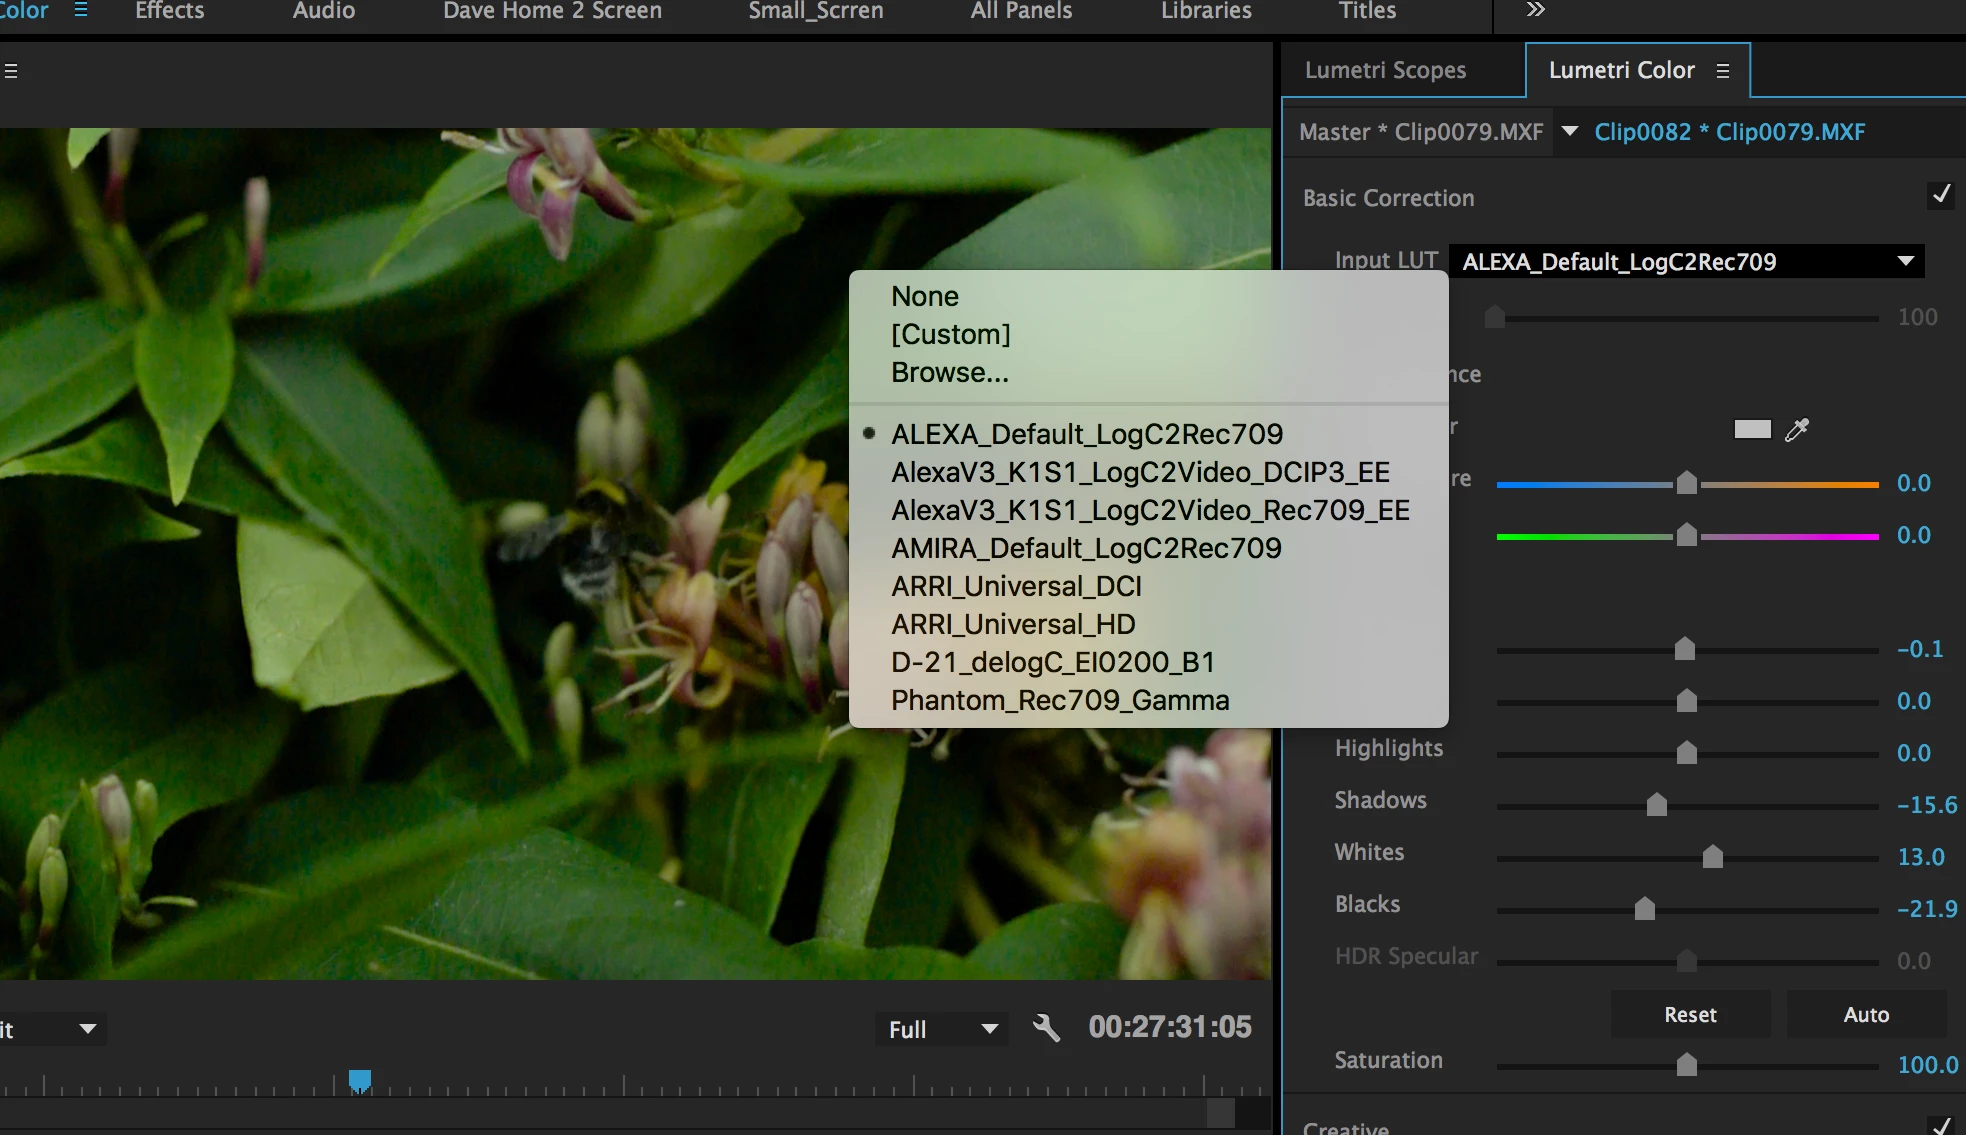Open the Lumetri Color panel menu icon

1722,71
